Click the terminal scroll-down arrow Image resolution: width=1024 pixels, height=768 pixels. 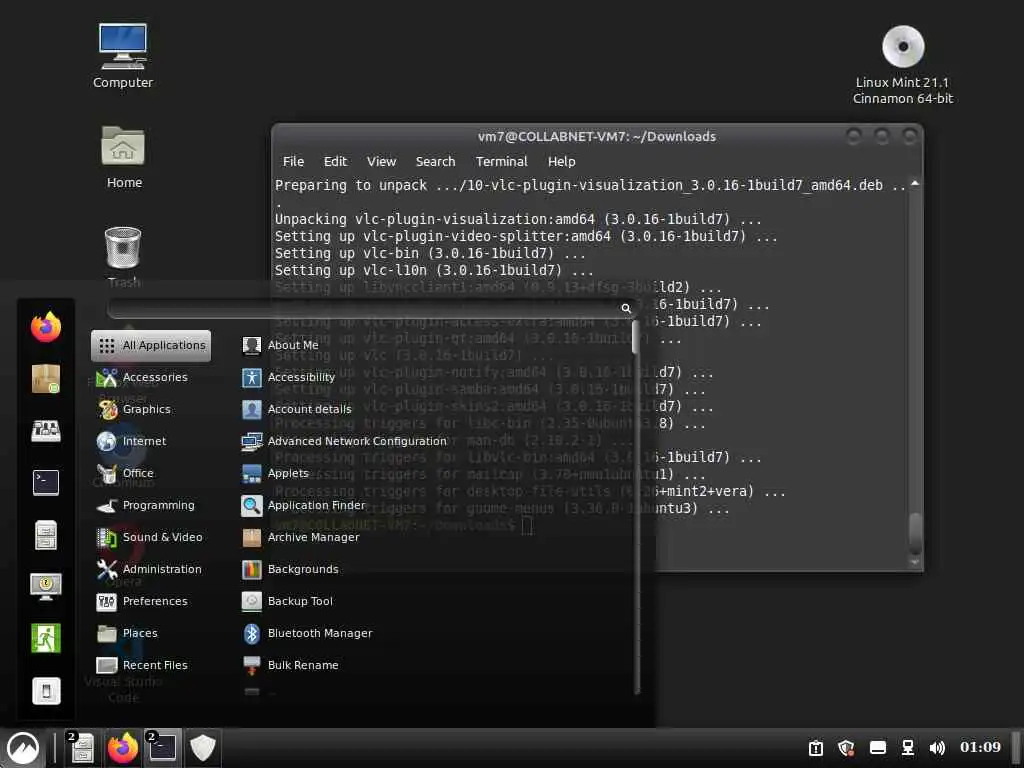(x=915, y=562)
